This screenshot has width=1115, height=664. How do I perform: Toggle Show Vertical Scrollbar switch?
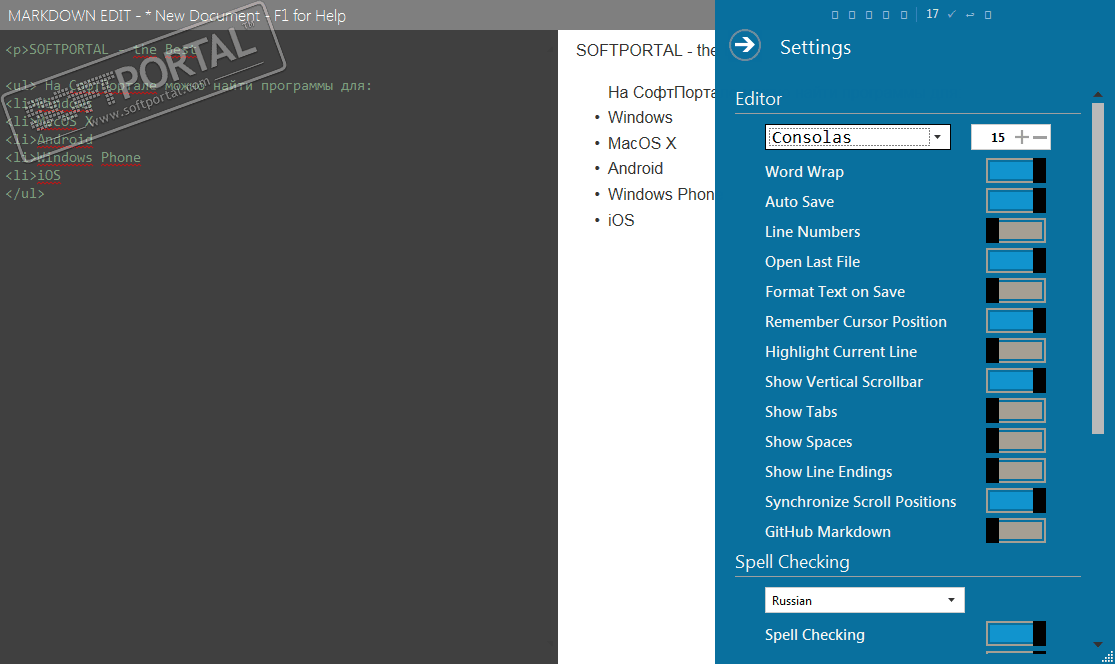(x=1015, y=381)
